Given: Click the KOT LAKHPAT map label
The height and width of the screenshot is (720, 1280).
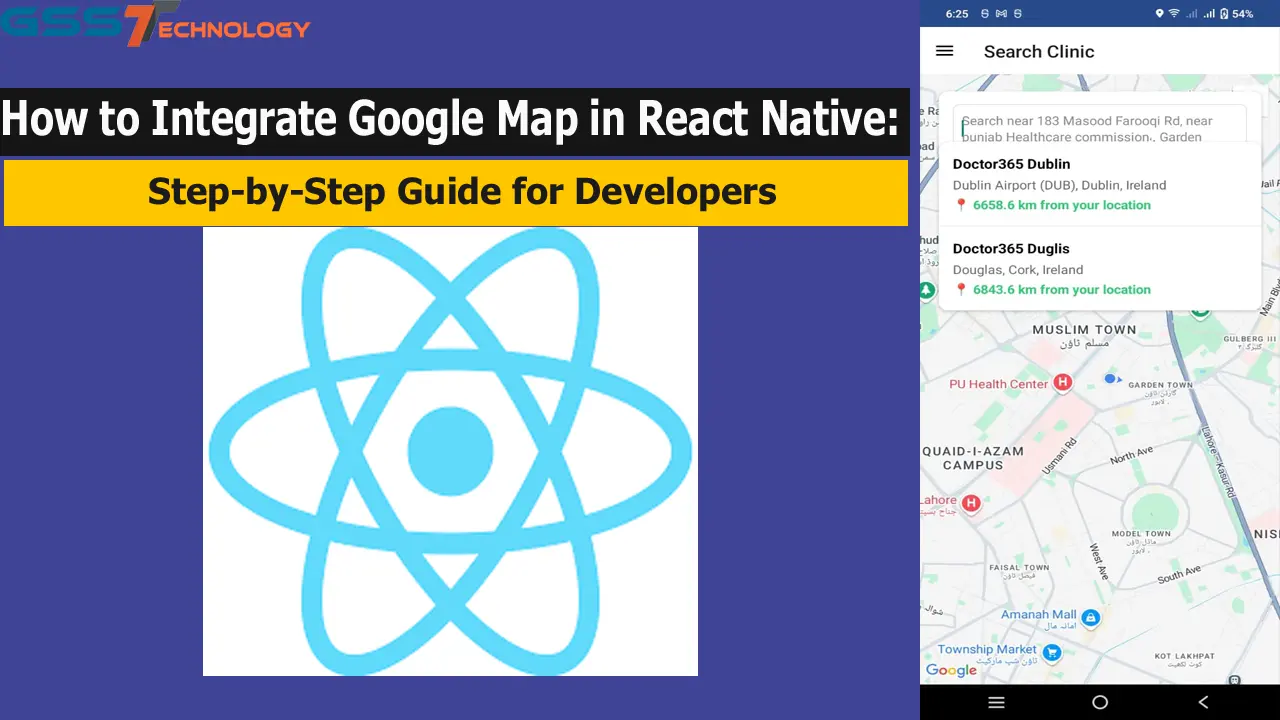Looking at the screenshot, I should click(x=1185, y=657).
